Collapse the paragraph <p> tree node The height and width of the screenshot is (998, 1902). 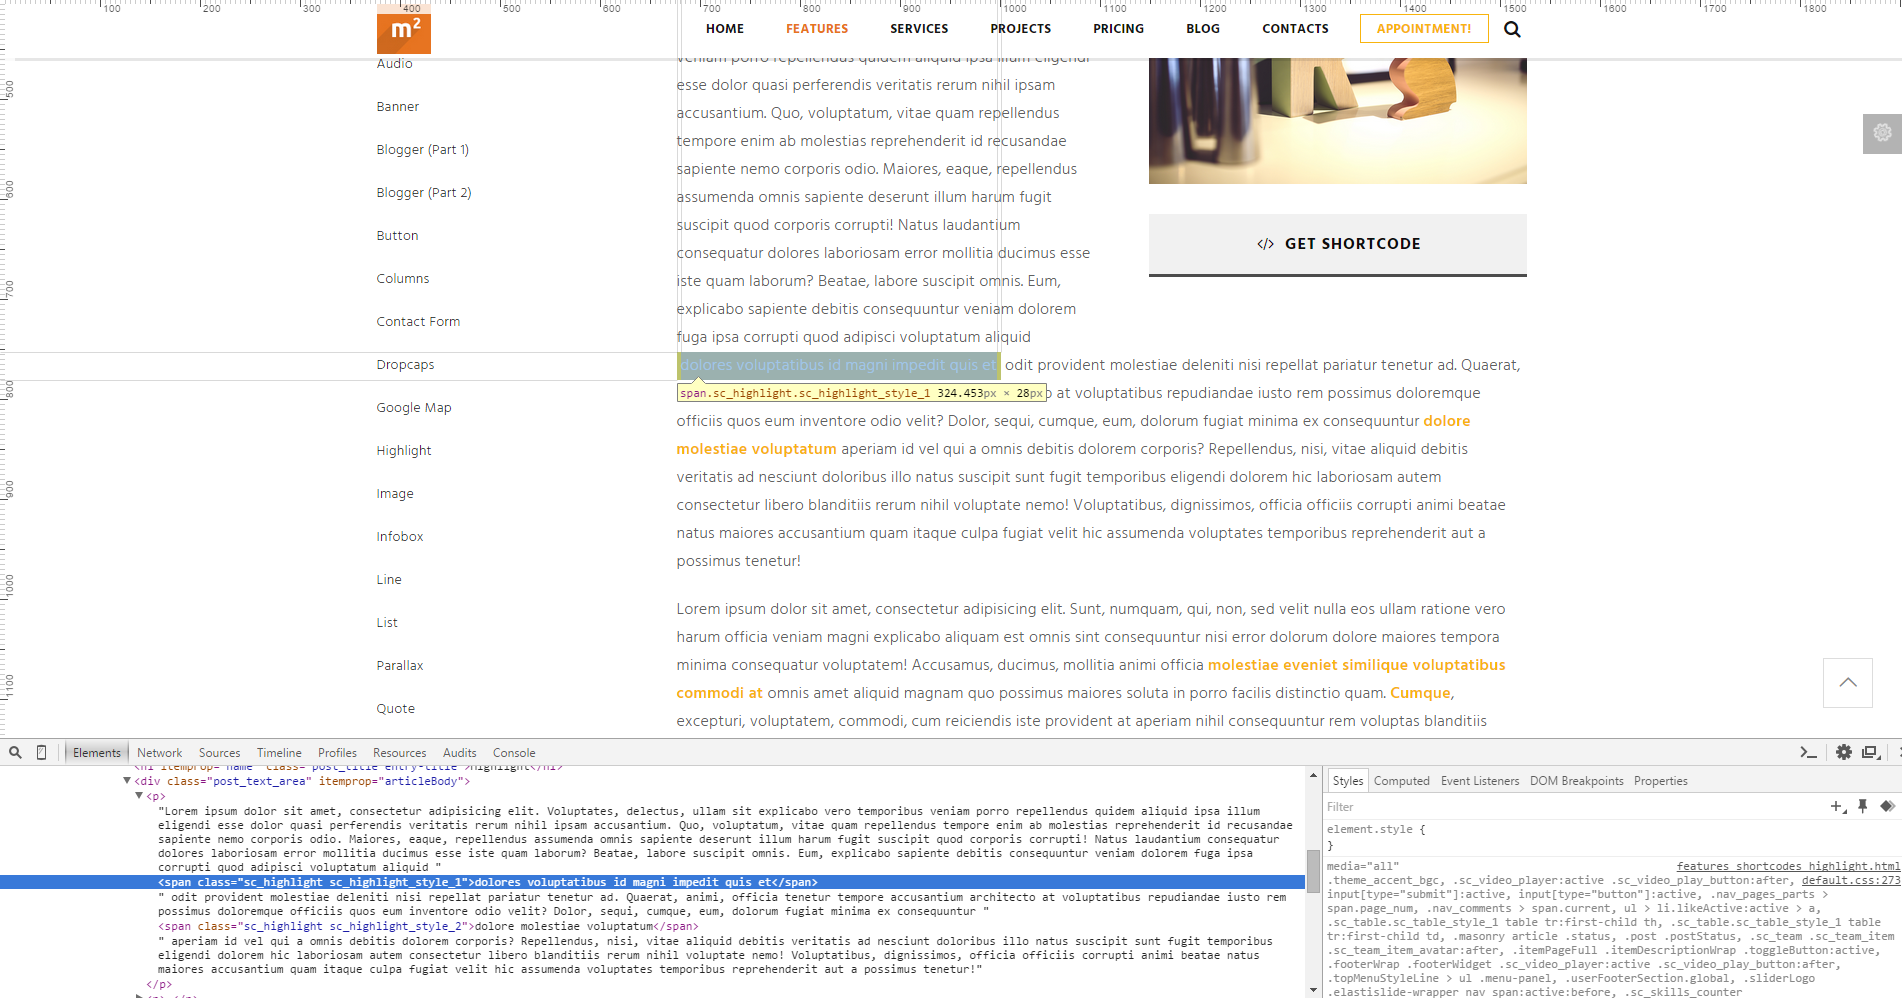tap(139, 796)
